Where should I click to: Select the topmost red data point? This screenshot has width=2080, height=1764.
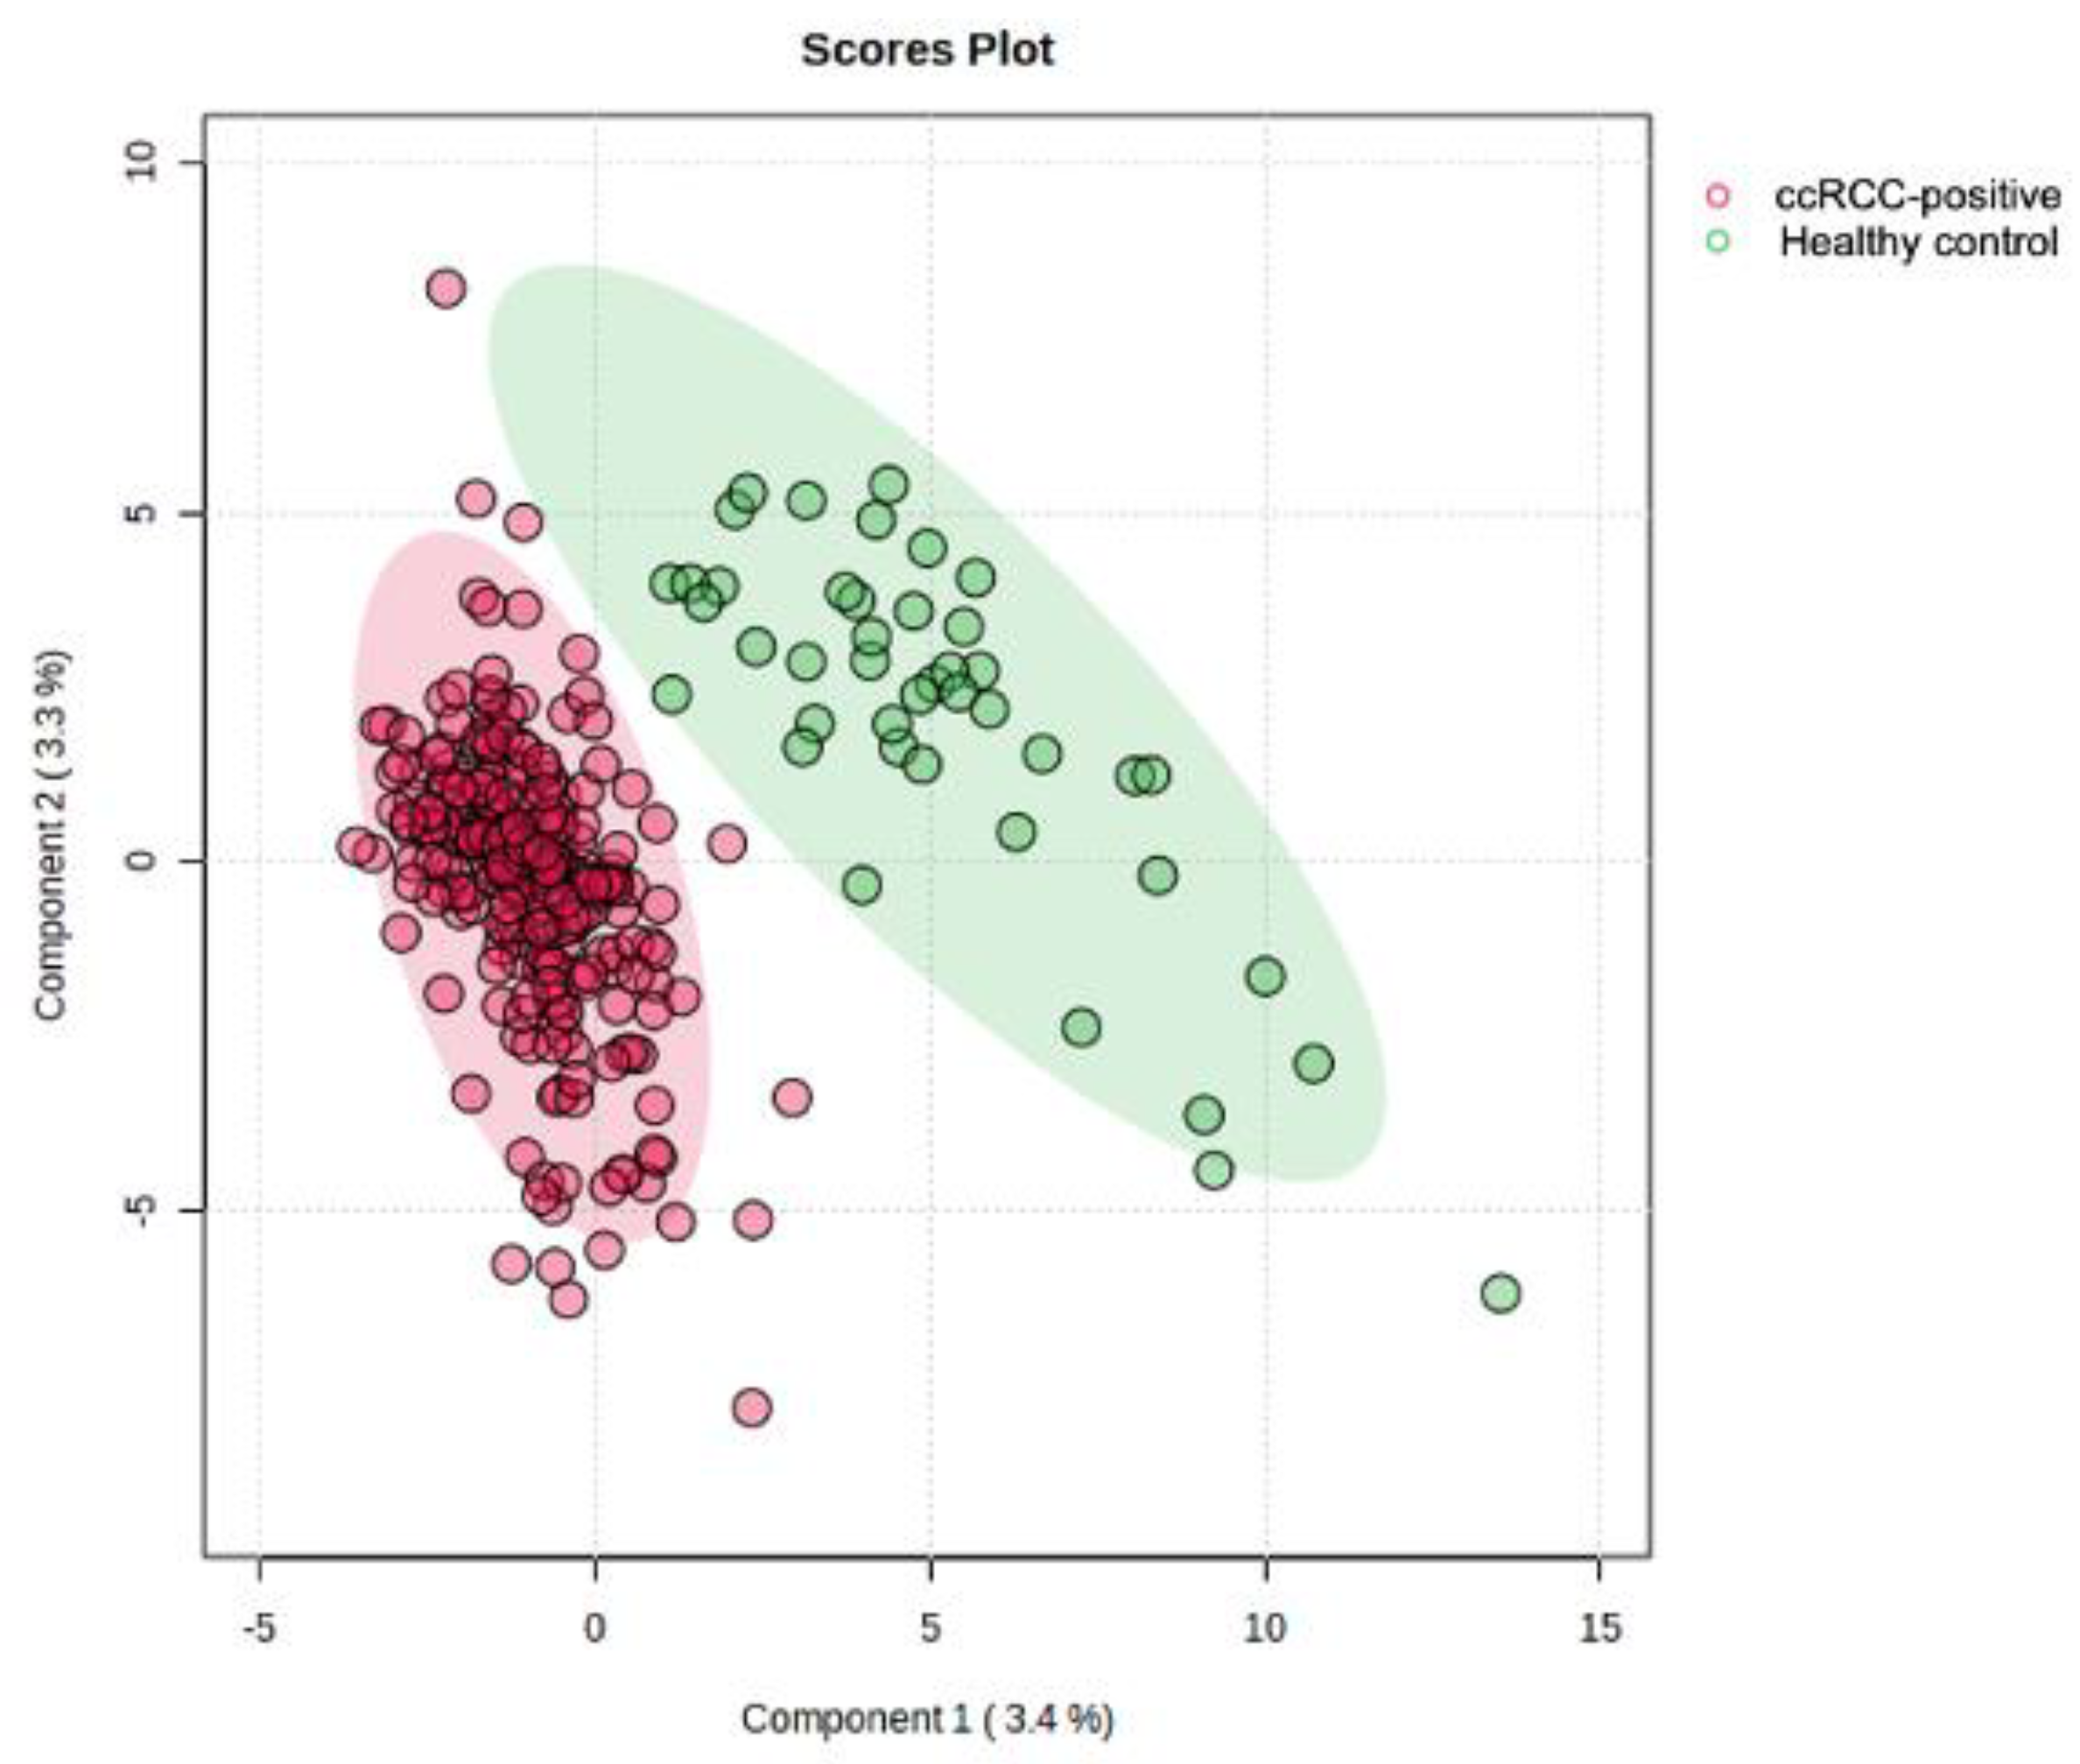click(446, 289)
